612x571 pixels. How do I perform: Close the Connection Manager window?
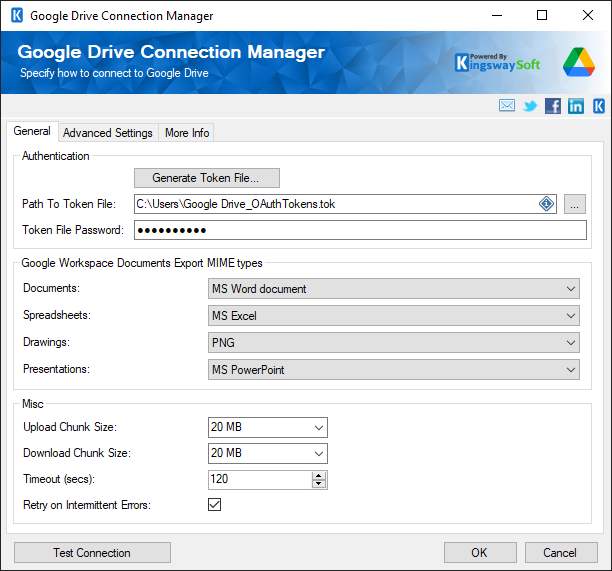588,16
